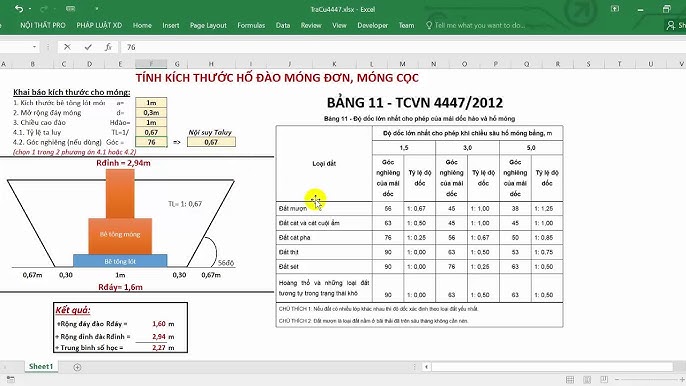Open the PHÁP LUẬT XD ribbon tab
Viewport: 686px width, 386px height.
pos(99,25)
